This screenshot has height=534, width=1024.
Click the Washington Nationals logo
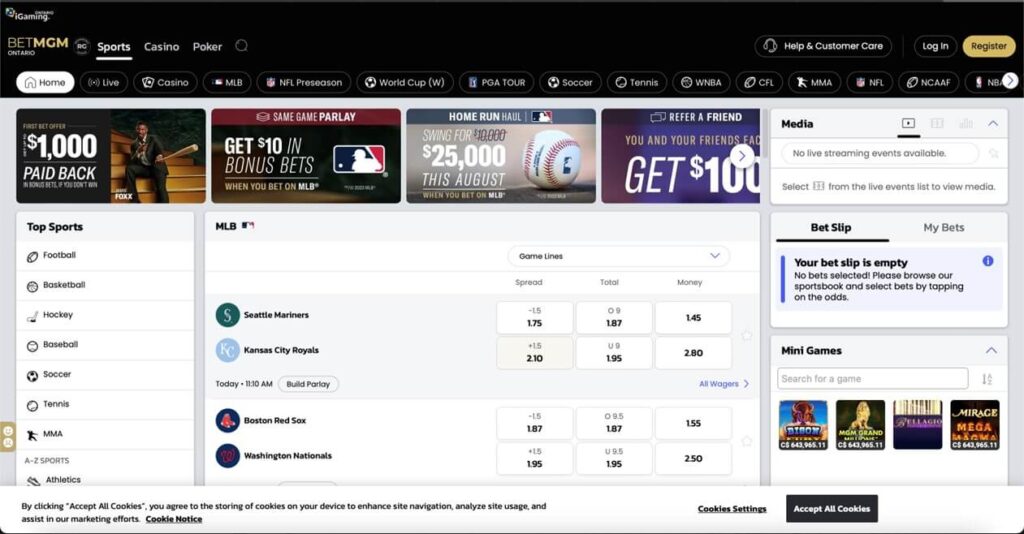[227, 456]
